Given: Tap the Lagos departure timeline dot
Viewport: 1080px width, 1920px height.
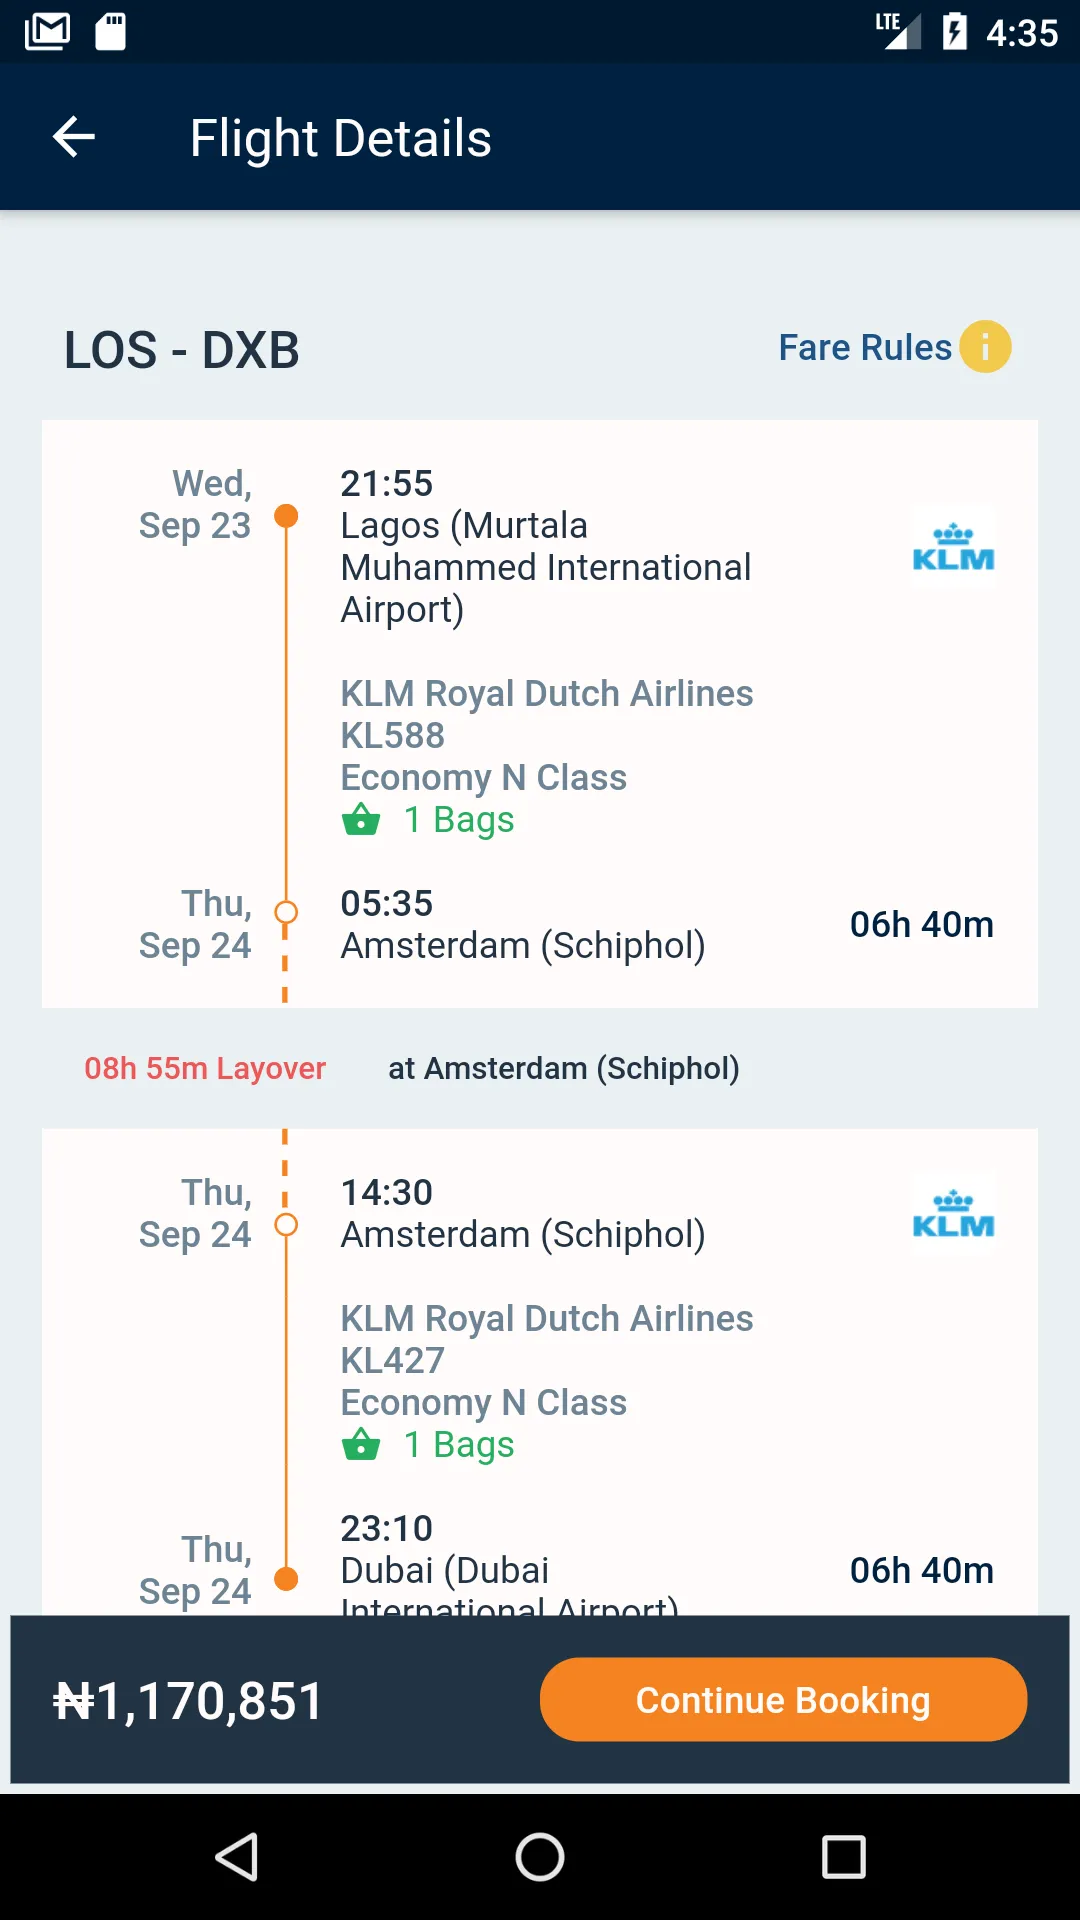Looking at the screenshot, I should pyautogui.click(x=286, y=516).
